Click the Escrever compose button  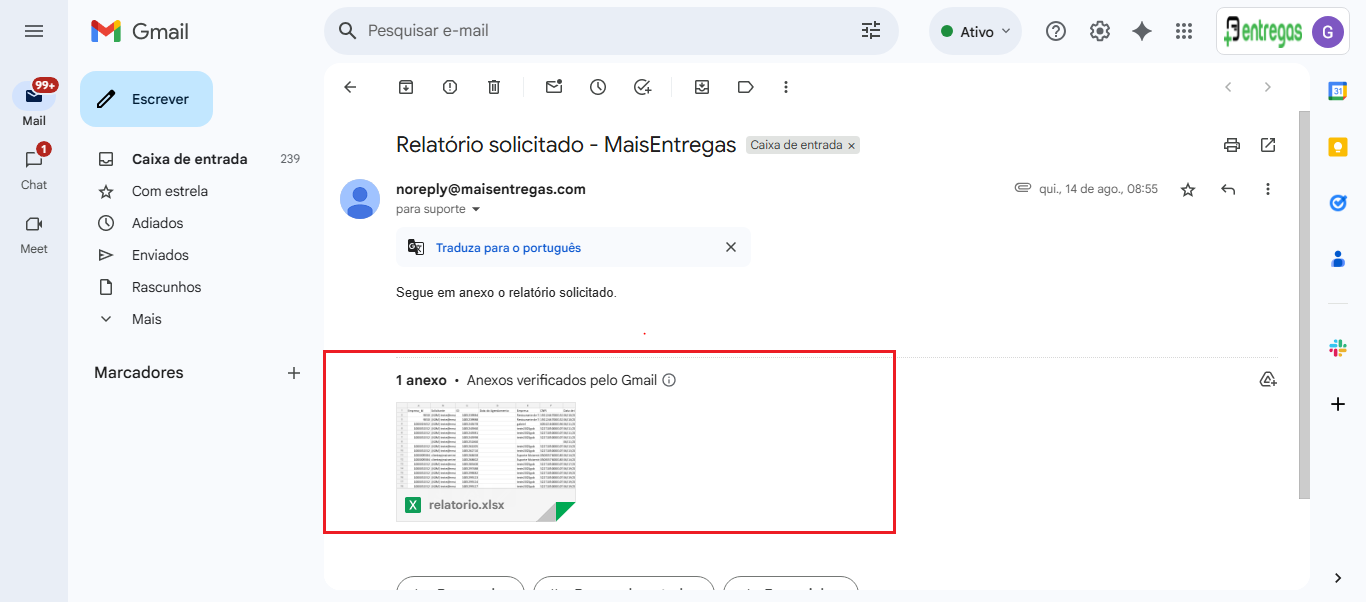coord(146,99)
